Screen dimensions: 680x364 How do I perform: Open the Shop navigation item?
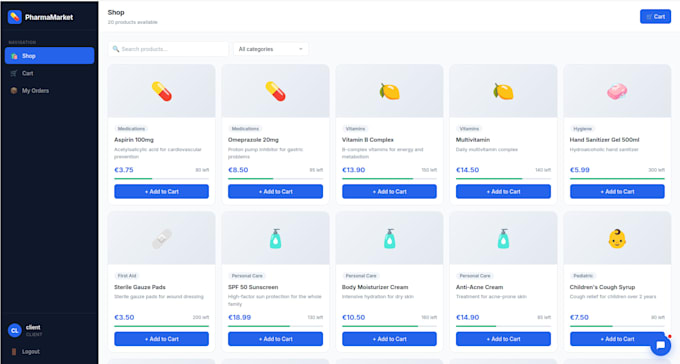click(x=49, y=56)
